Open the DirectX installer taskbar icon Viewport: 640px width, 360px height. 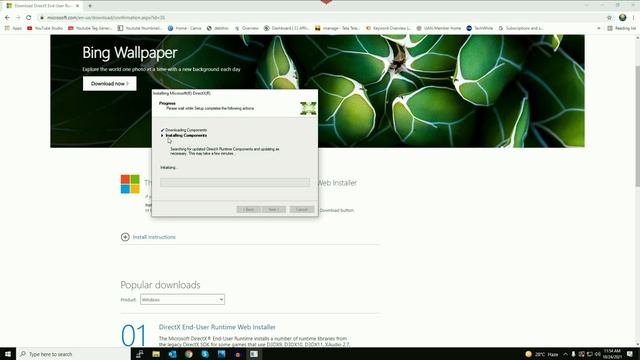click(x=254, y=354)
